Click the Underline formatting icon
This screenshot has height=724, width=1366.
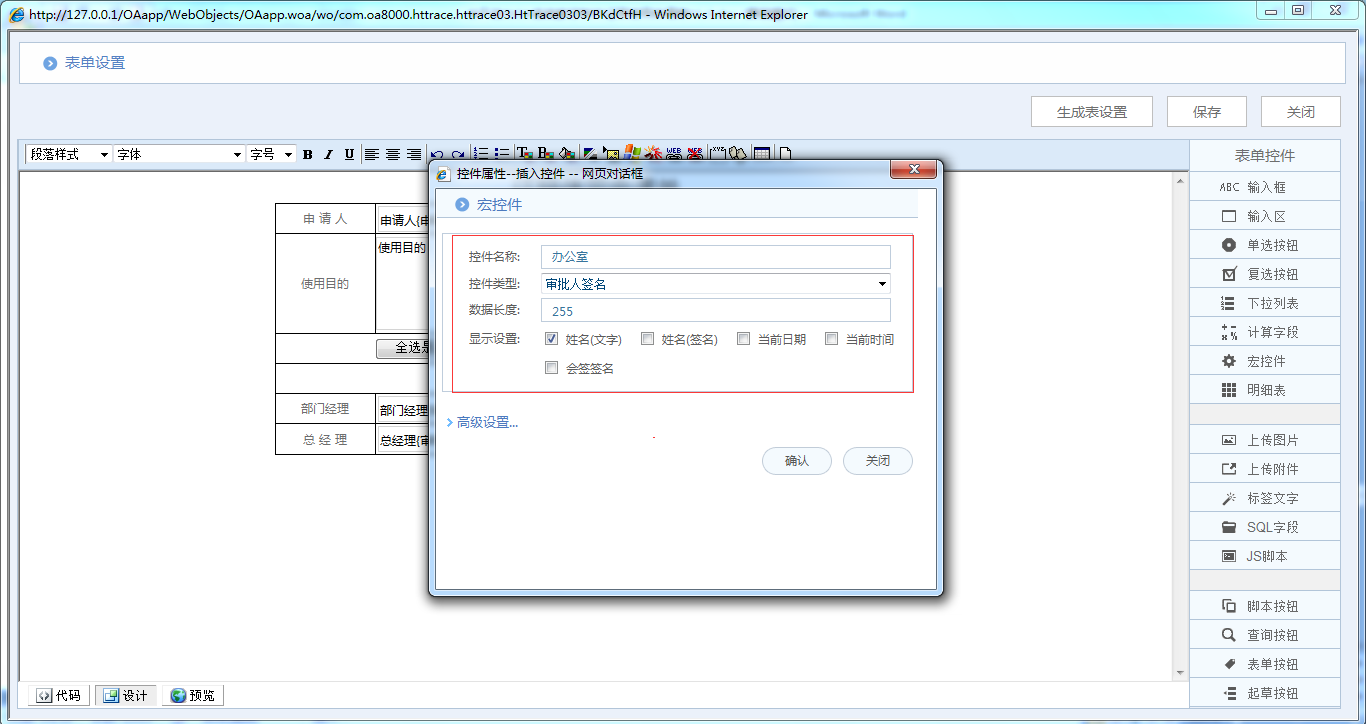tap(349, 154)
